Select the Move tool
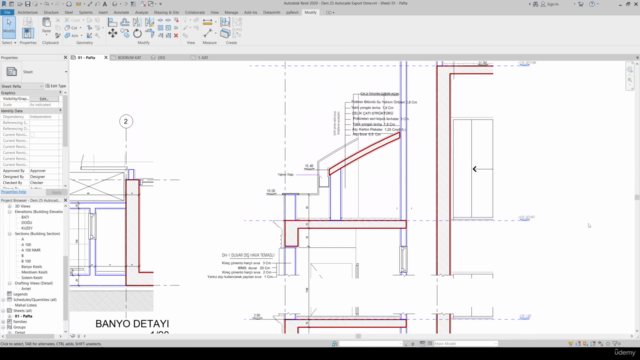Screen dimensions: 640x360 click(112, 33)
